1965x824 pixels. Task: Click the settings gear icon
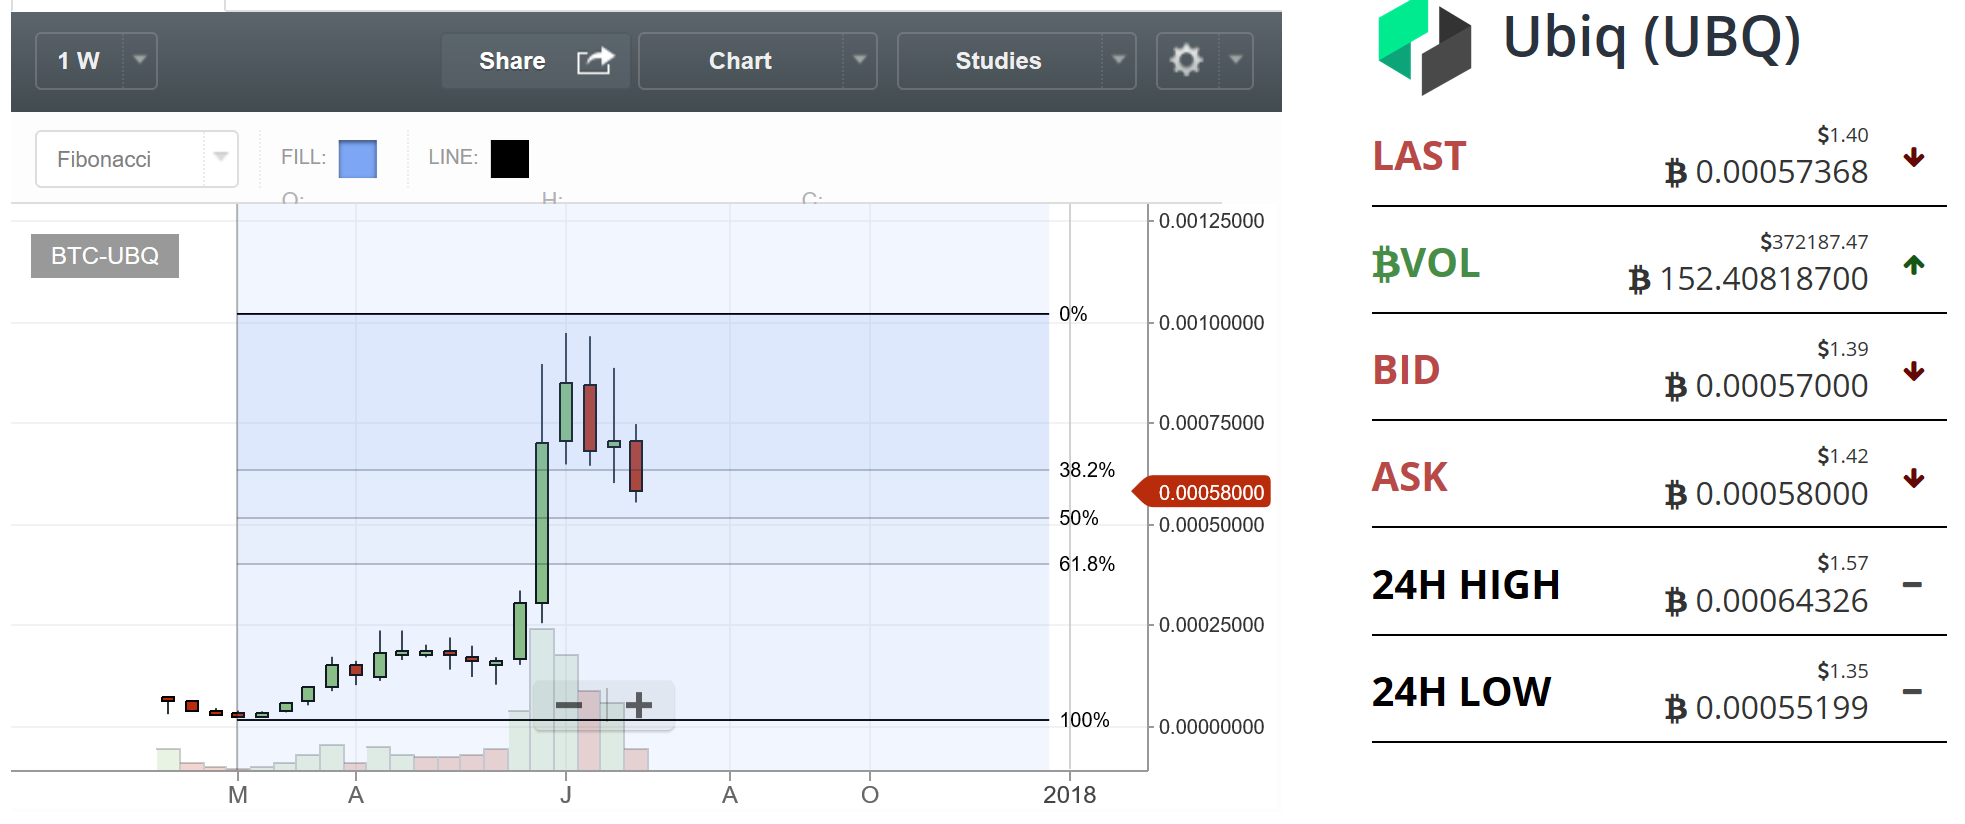(1186, 60)
